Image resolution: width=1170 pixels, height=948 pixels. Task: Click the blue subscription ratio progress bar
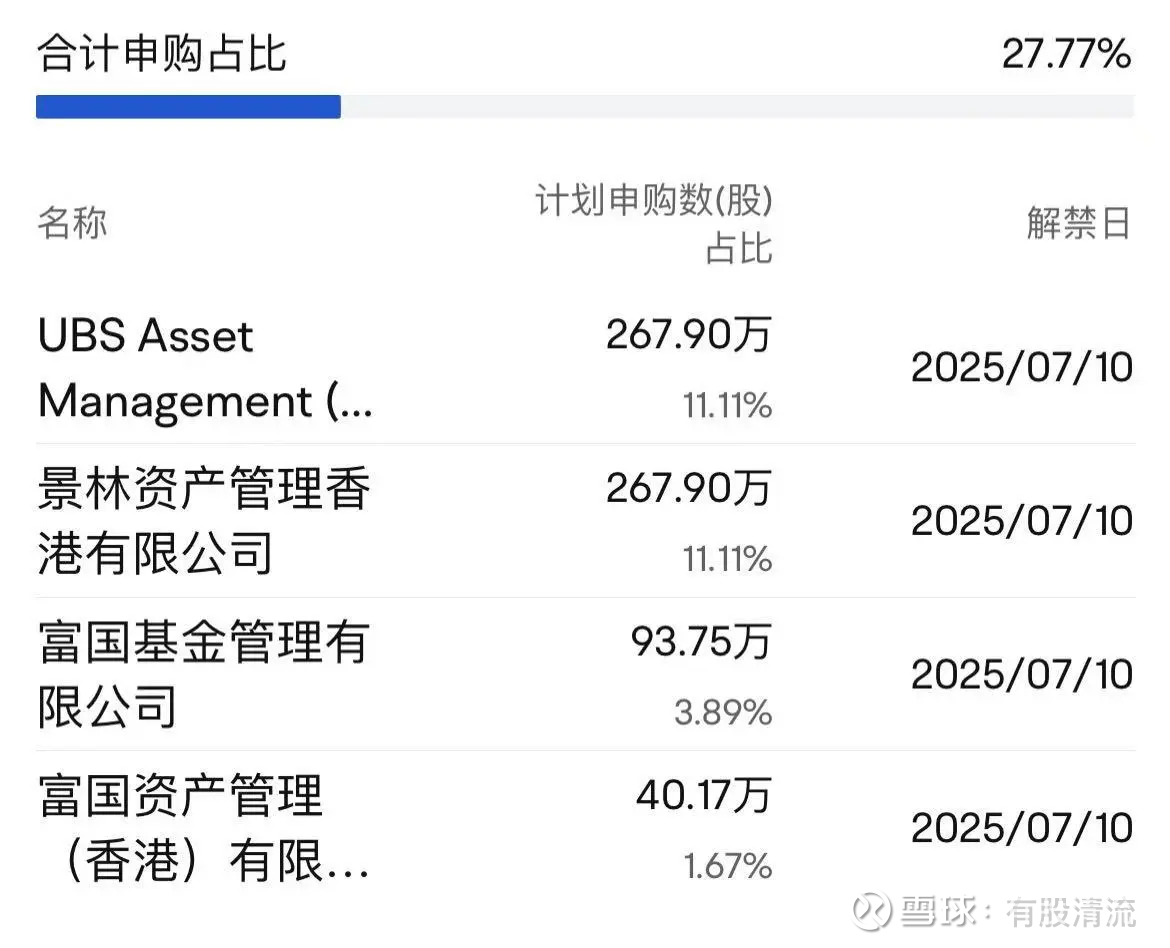pos(188,107)
